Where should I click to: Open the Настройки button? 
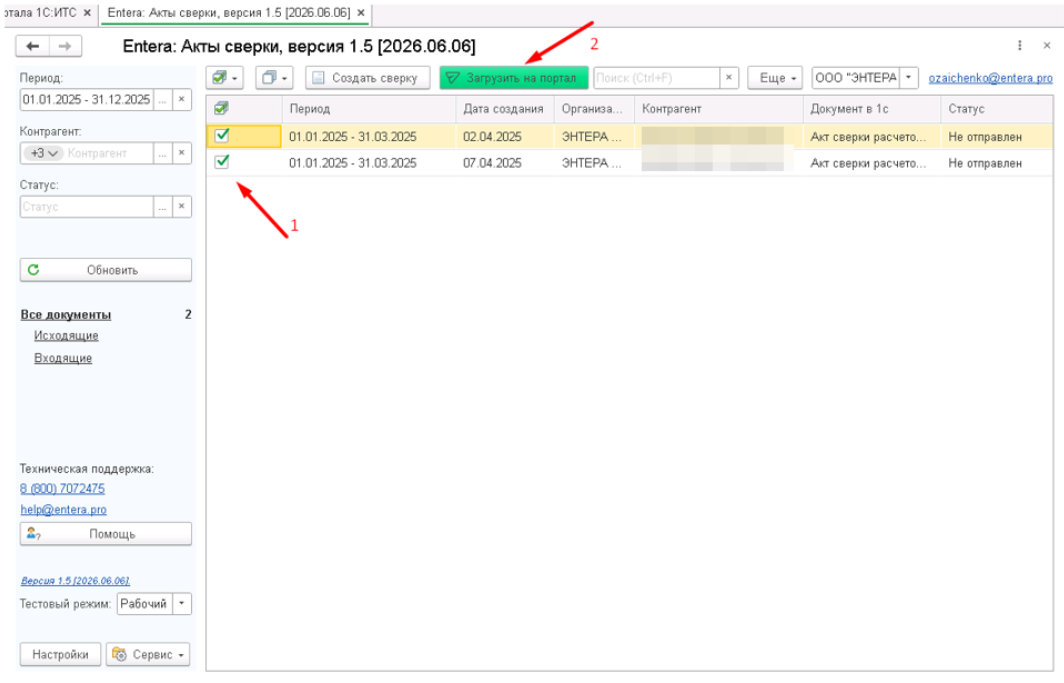click(60, 655)
